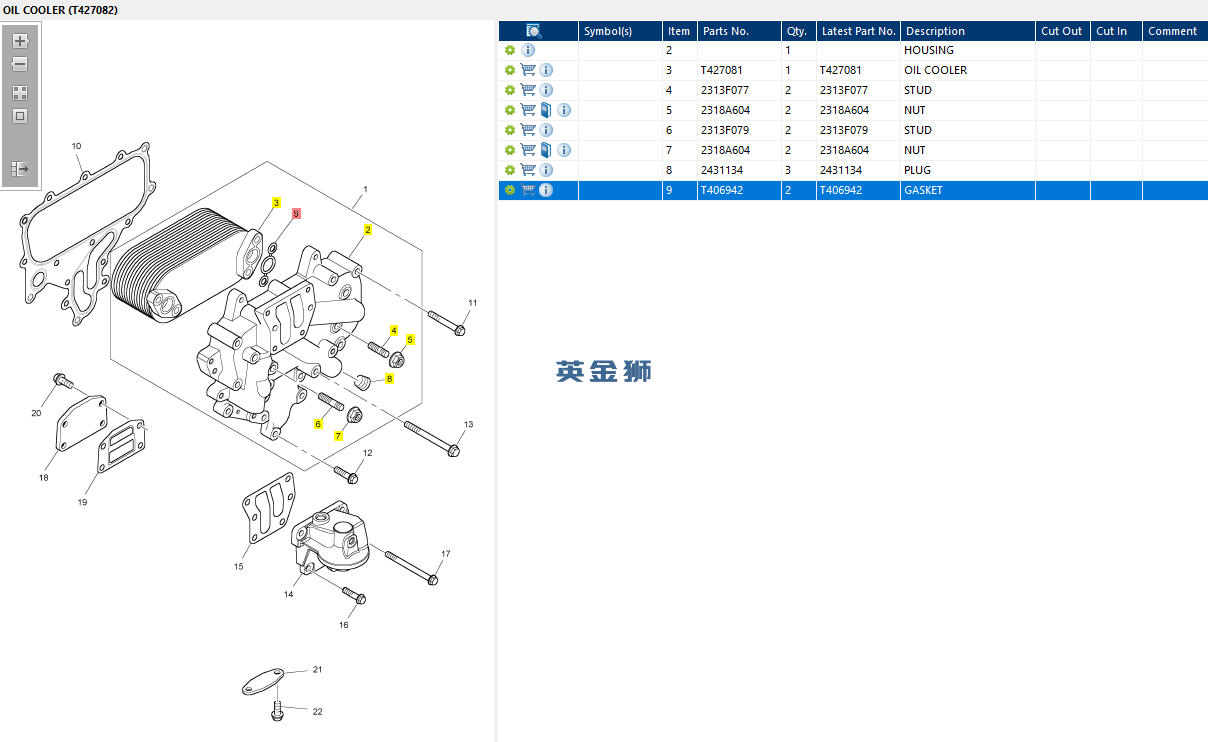This screenshot has height=742, width=1208.
Task: Click callout number 13 on the diagram
Action: tap(468, 425)
